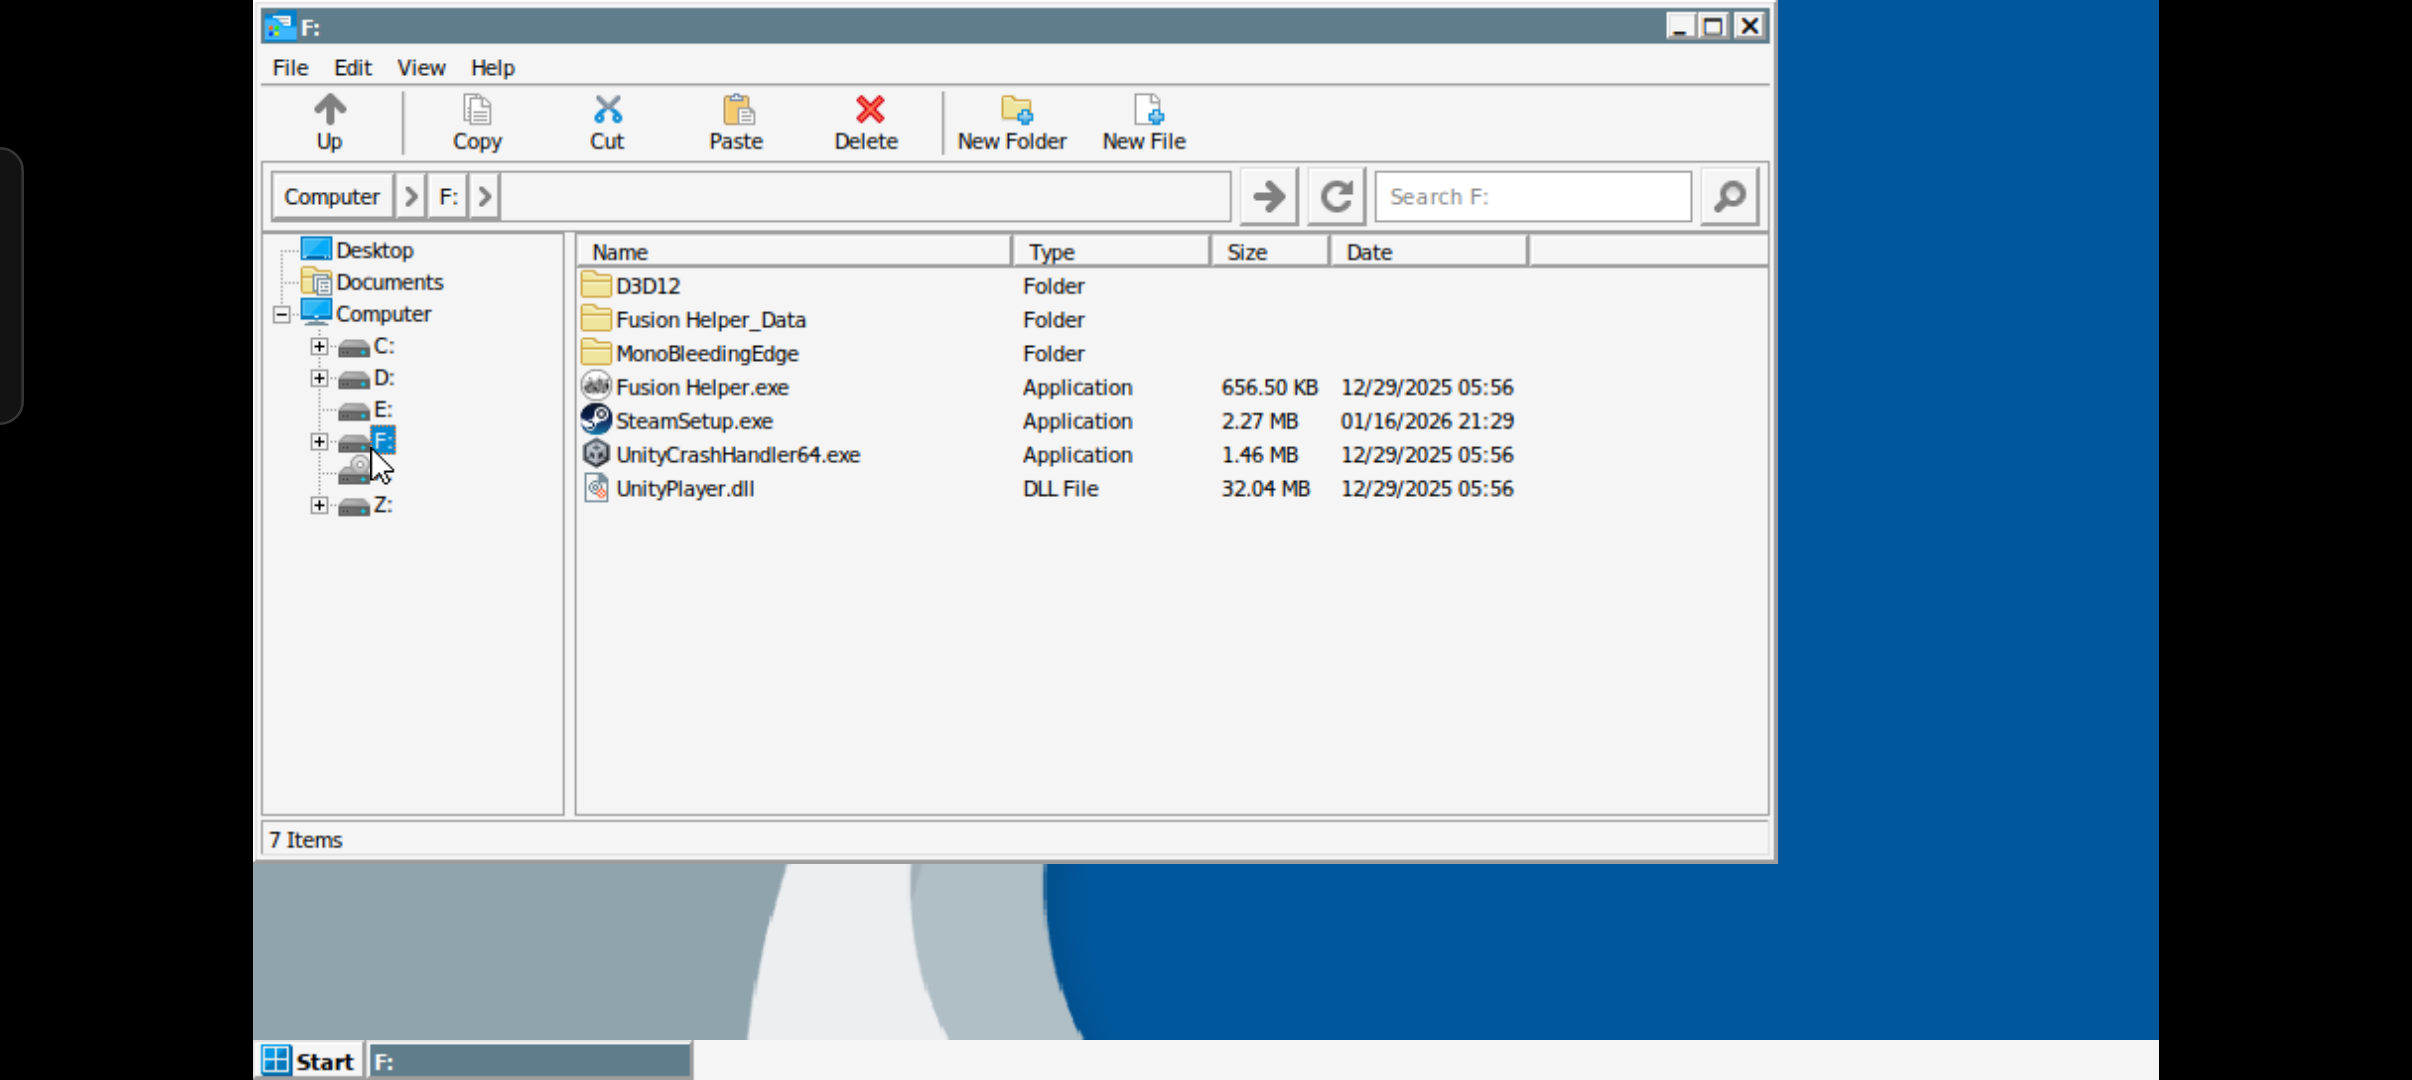This screenshot has width=2412, height=1080.
Task: Click the refresh icon beside address bar
Action: click(x=1337, y=197)
